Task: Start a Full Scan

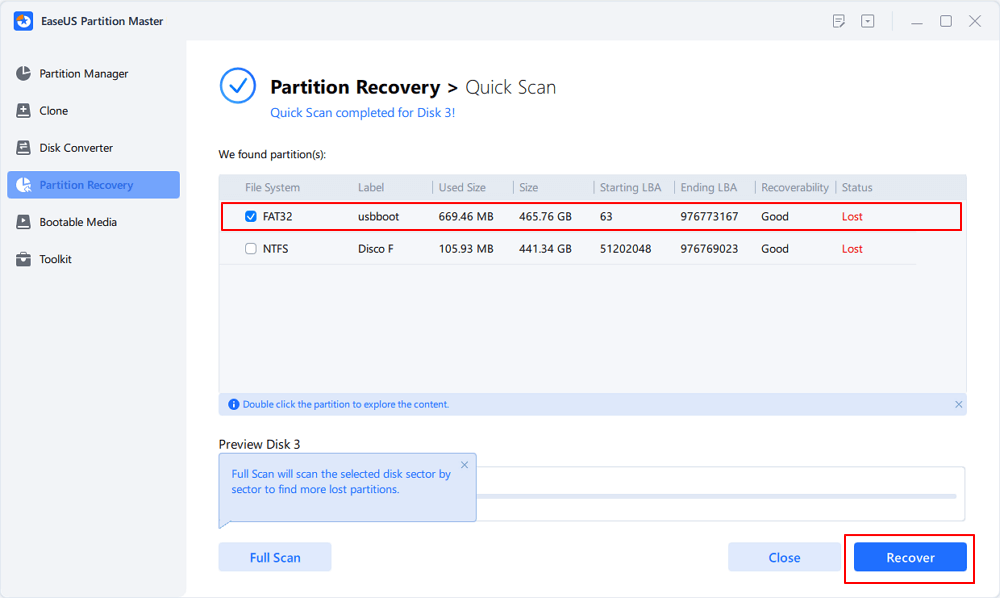Action: pos(274,558)
